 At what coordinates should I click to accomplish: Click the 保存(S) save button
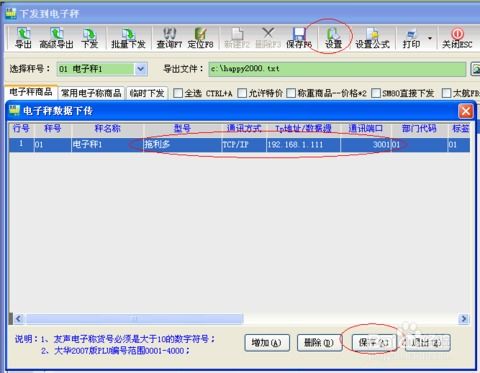[x=374, y=343]
